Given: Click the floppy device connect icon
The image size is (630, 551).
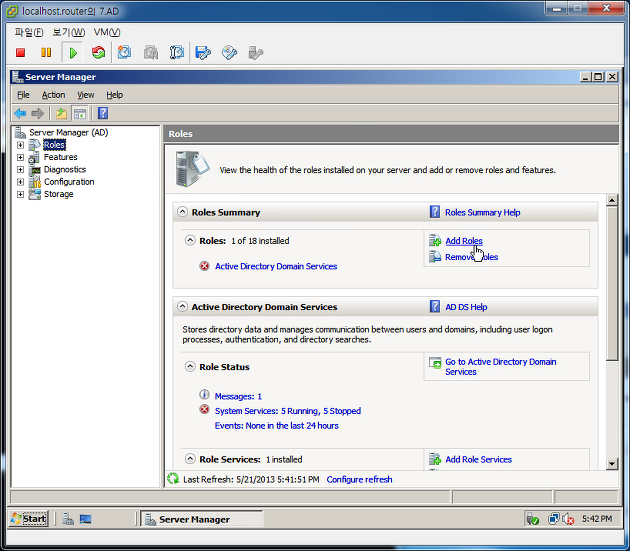Looking at the screenshot, I should [x=203, y=52].
